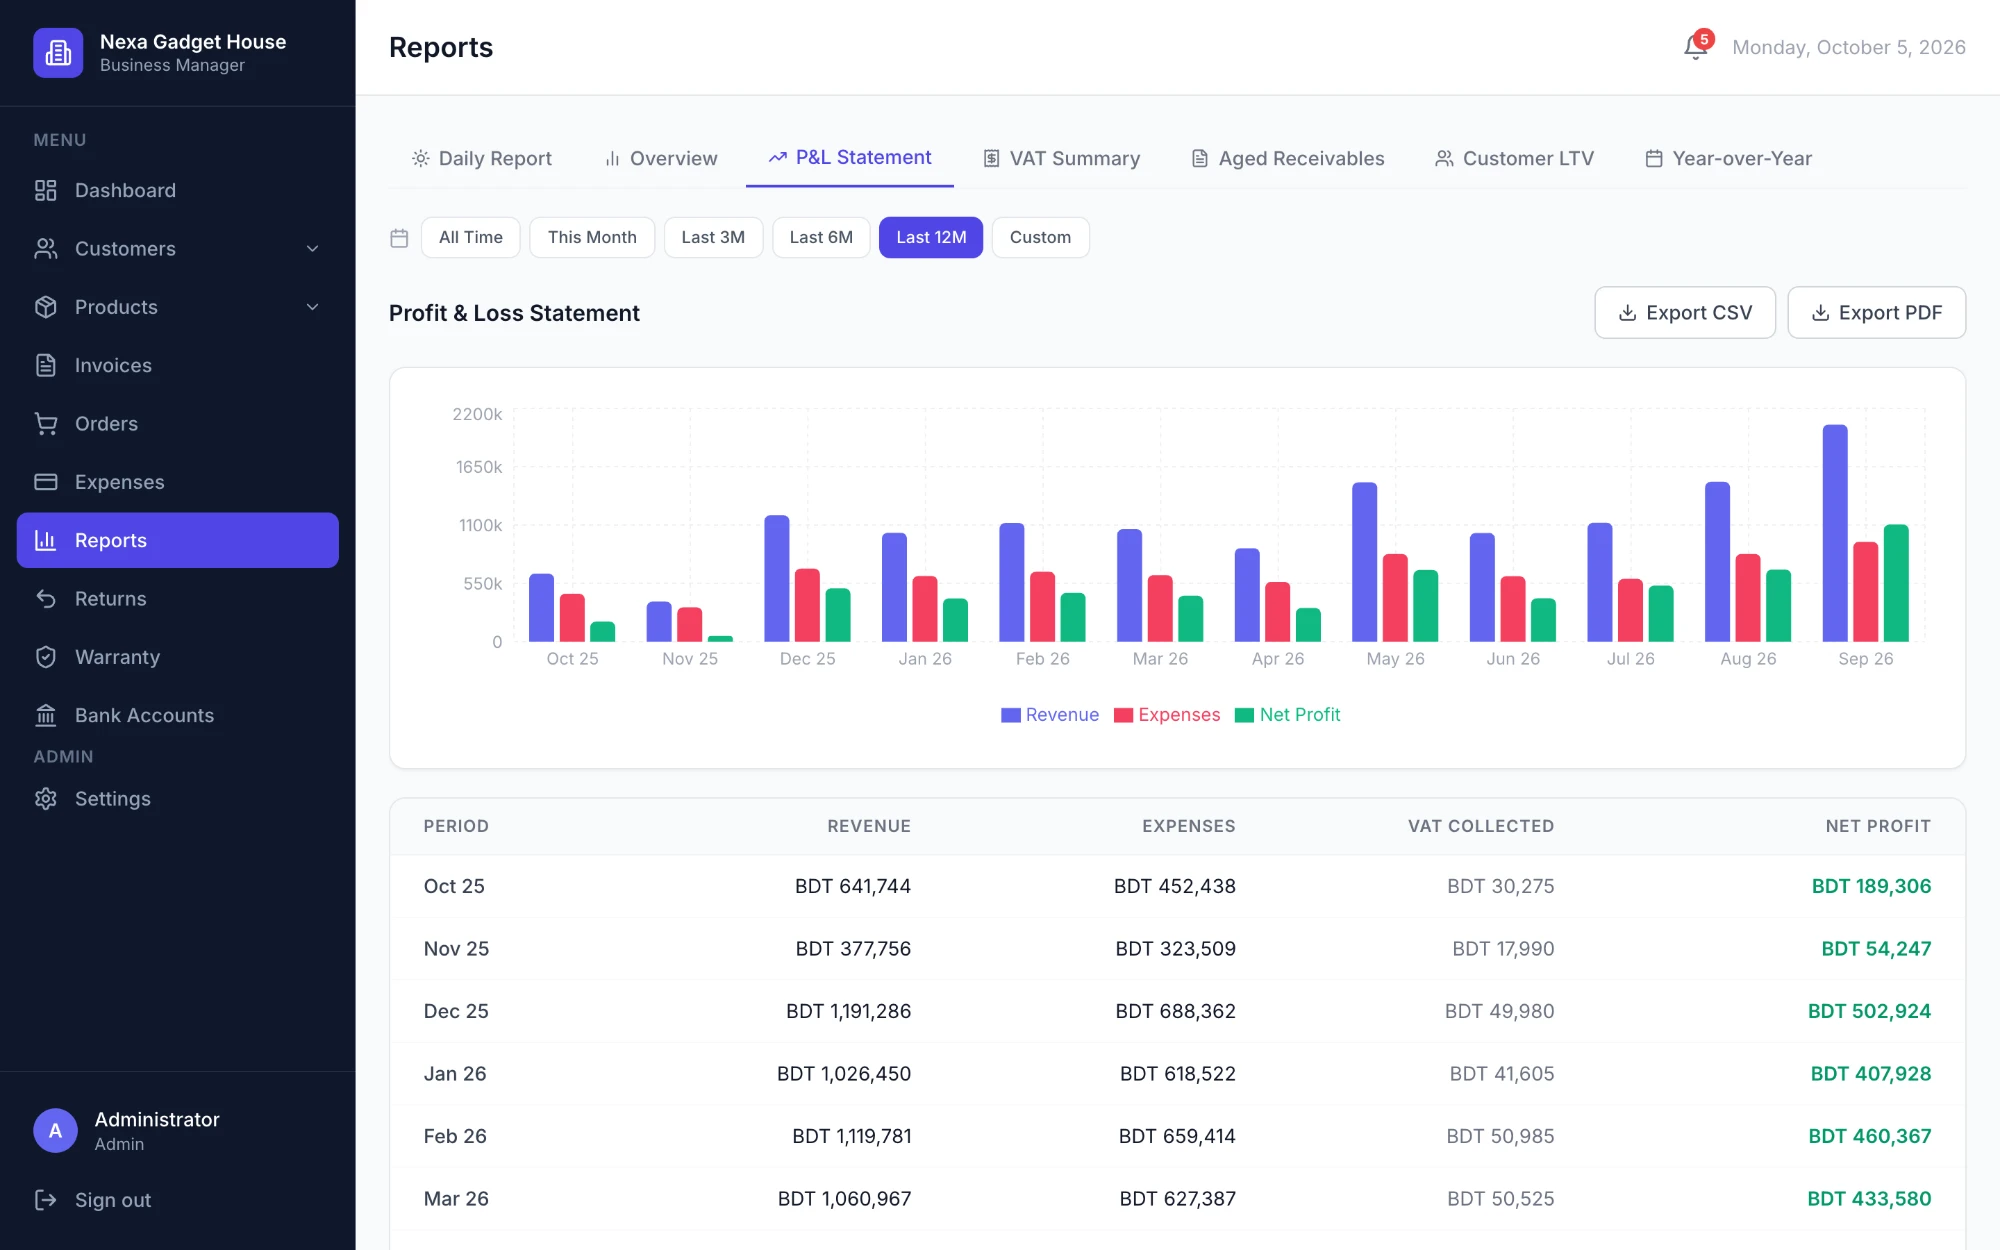
Task: Click the Sign out arrow icon
Action: click(x=46, y=1200)
